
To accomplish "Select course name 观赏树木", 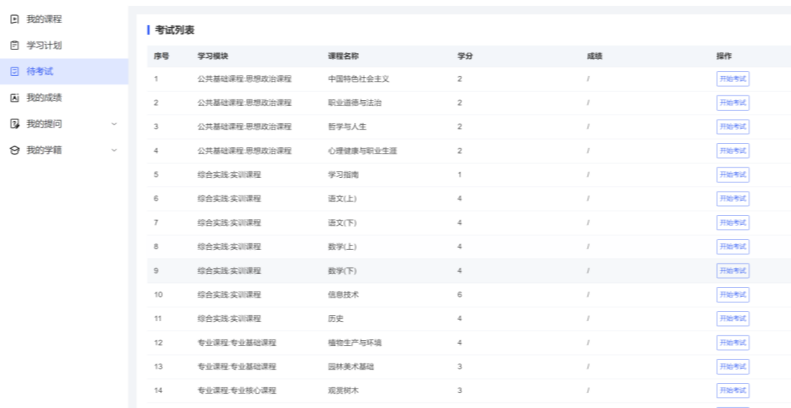I will tap(343, 390).
